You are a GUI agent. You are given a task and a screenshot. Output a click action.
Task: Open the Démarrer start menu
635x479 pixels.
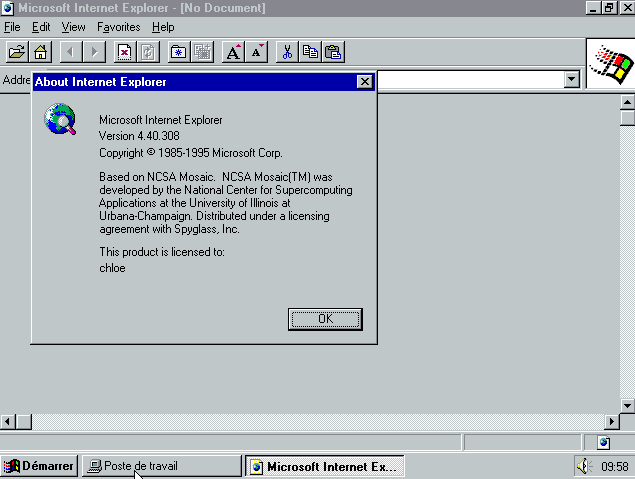tap(39, 466)
